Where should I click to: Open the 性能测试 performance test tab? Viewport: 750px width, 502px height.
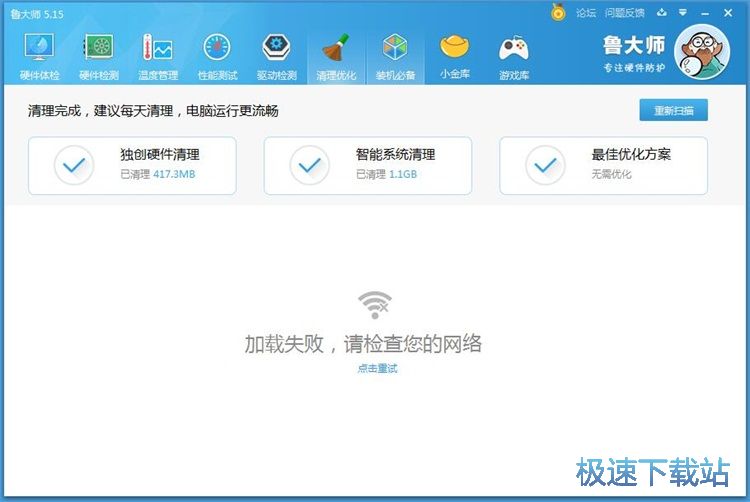(217, 57)
